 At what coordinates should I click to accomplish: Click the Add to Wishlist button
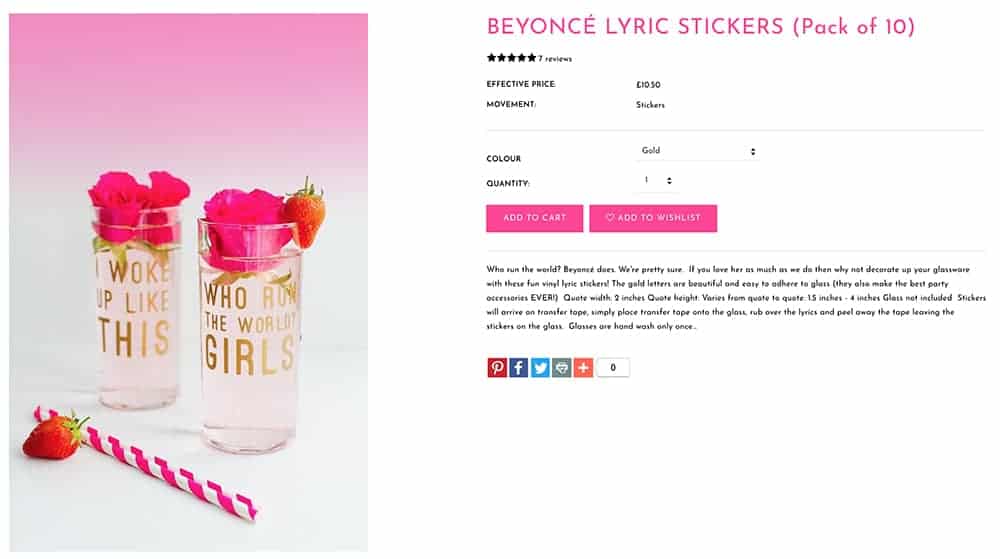[653, 218]
